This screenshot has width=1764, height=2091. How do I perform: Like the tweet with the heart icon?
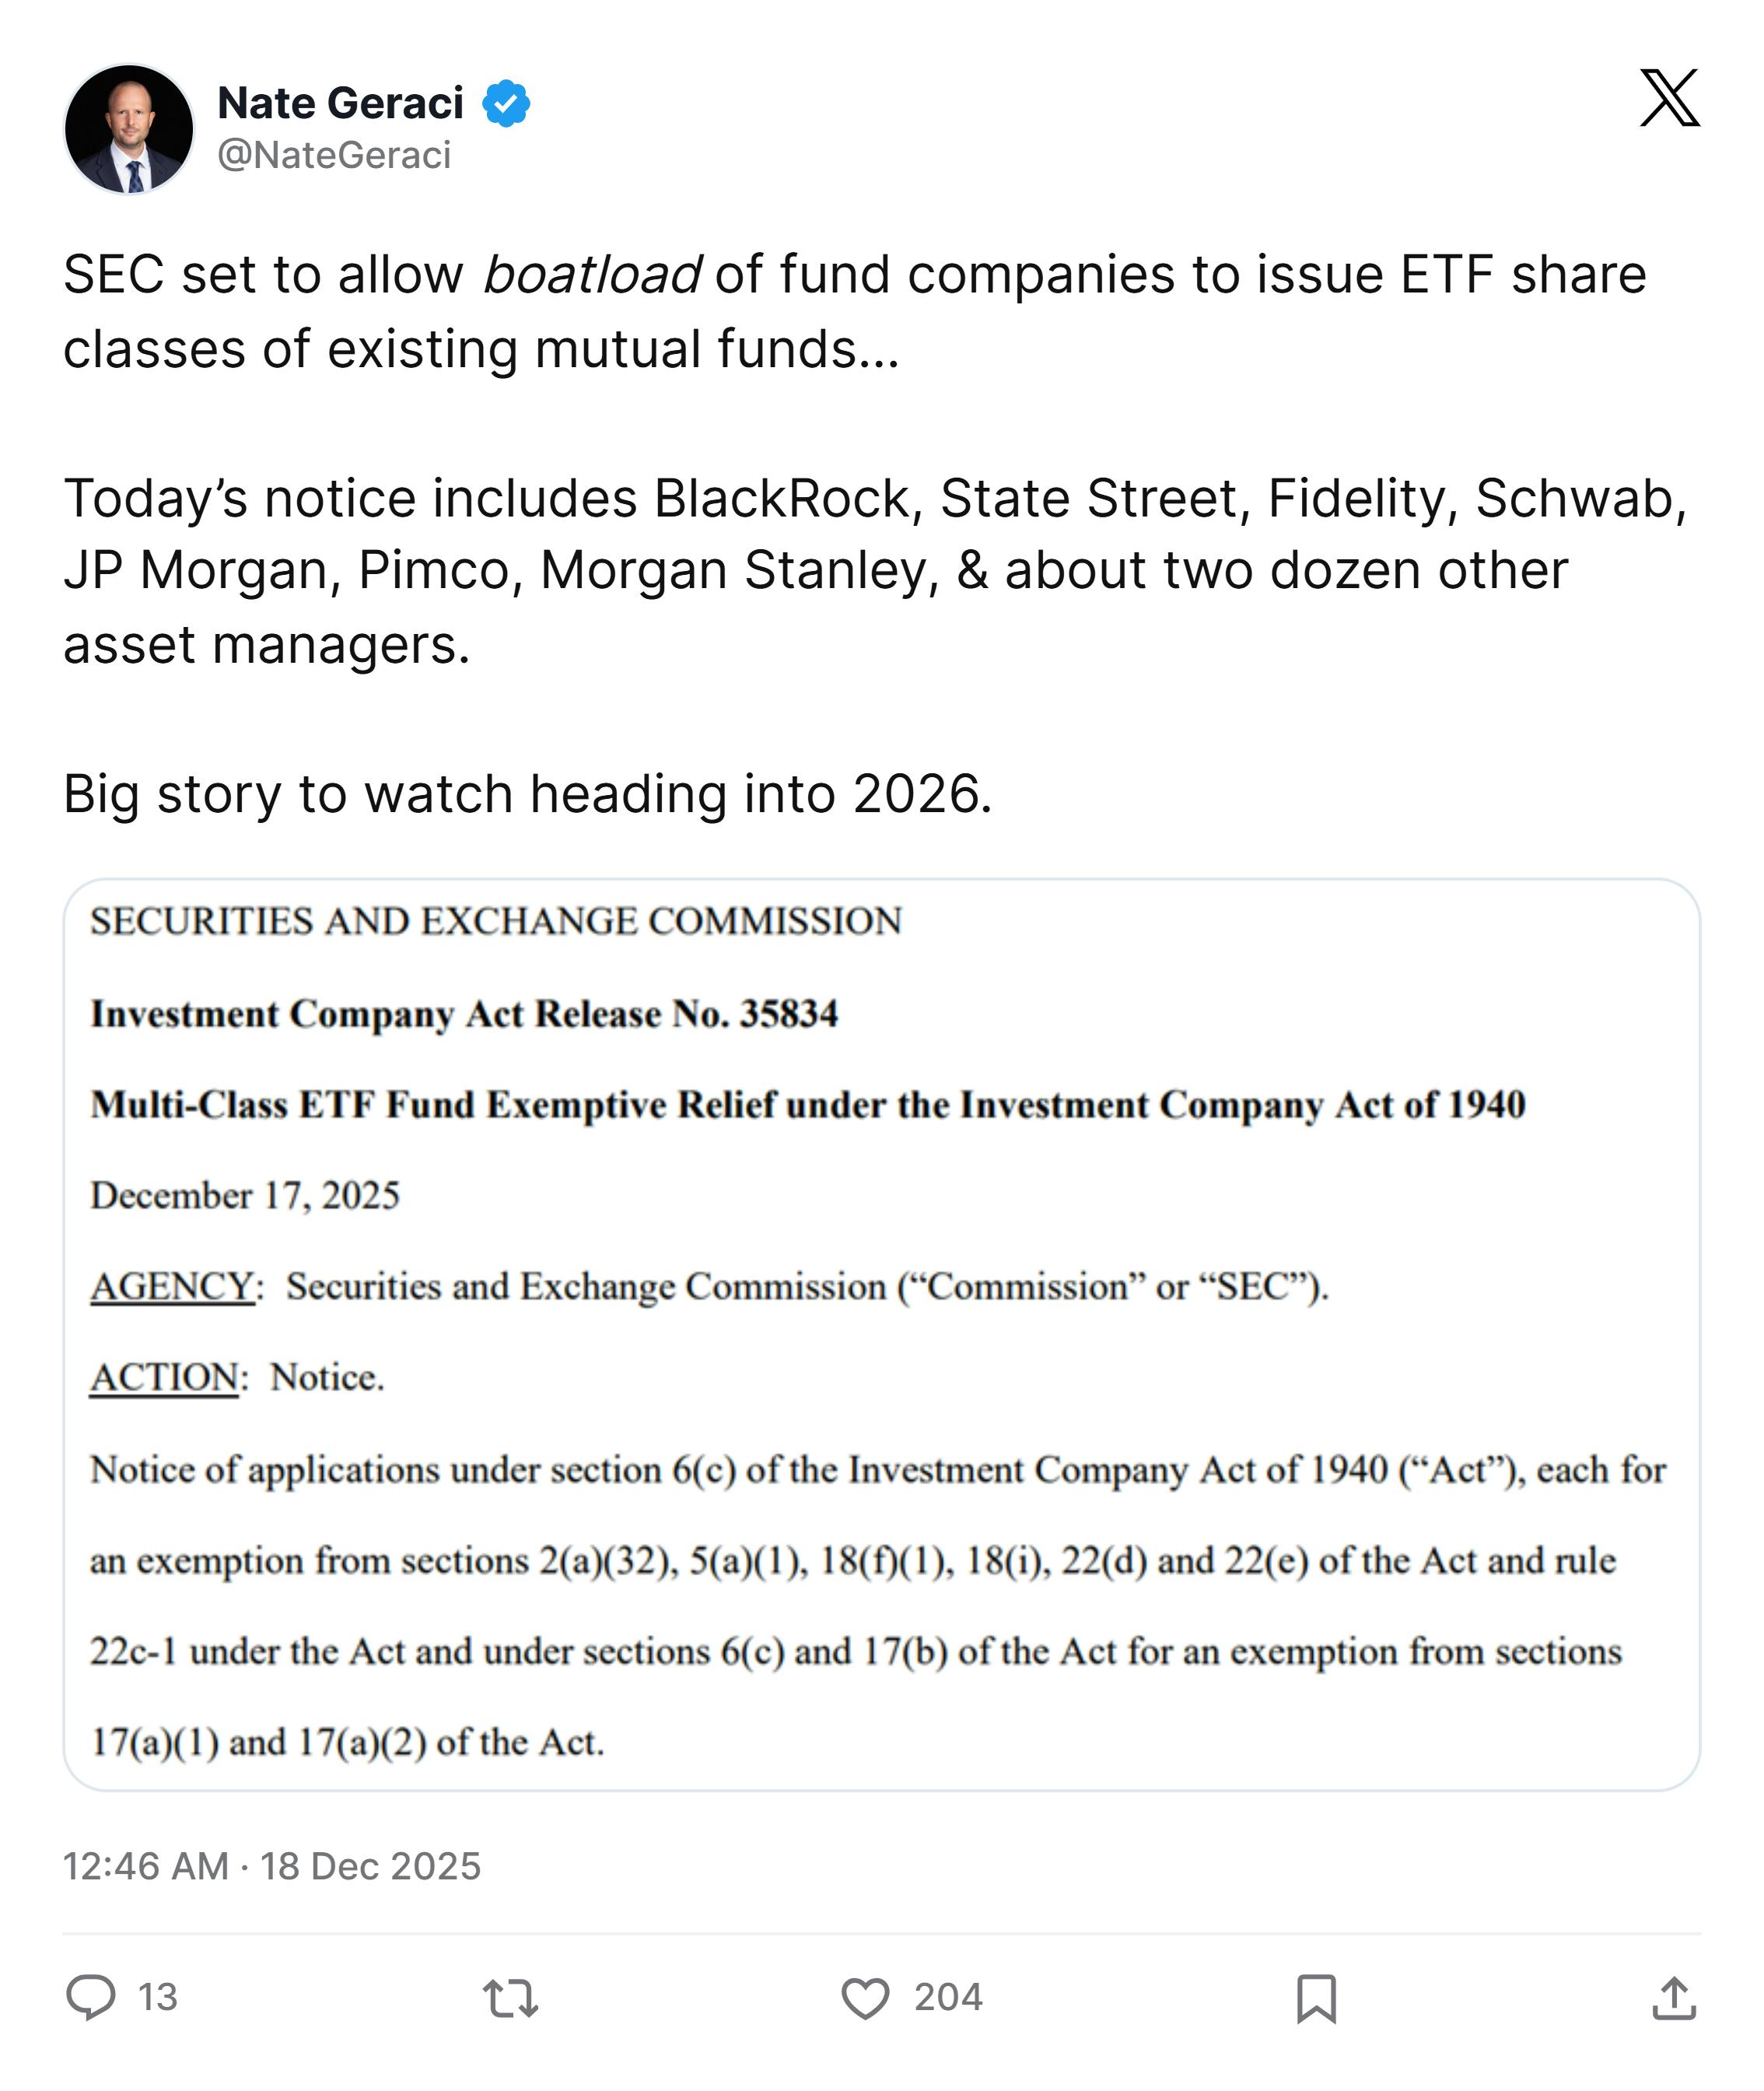[865, 1998]
